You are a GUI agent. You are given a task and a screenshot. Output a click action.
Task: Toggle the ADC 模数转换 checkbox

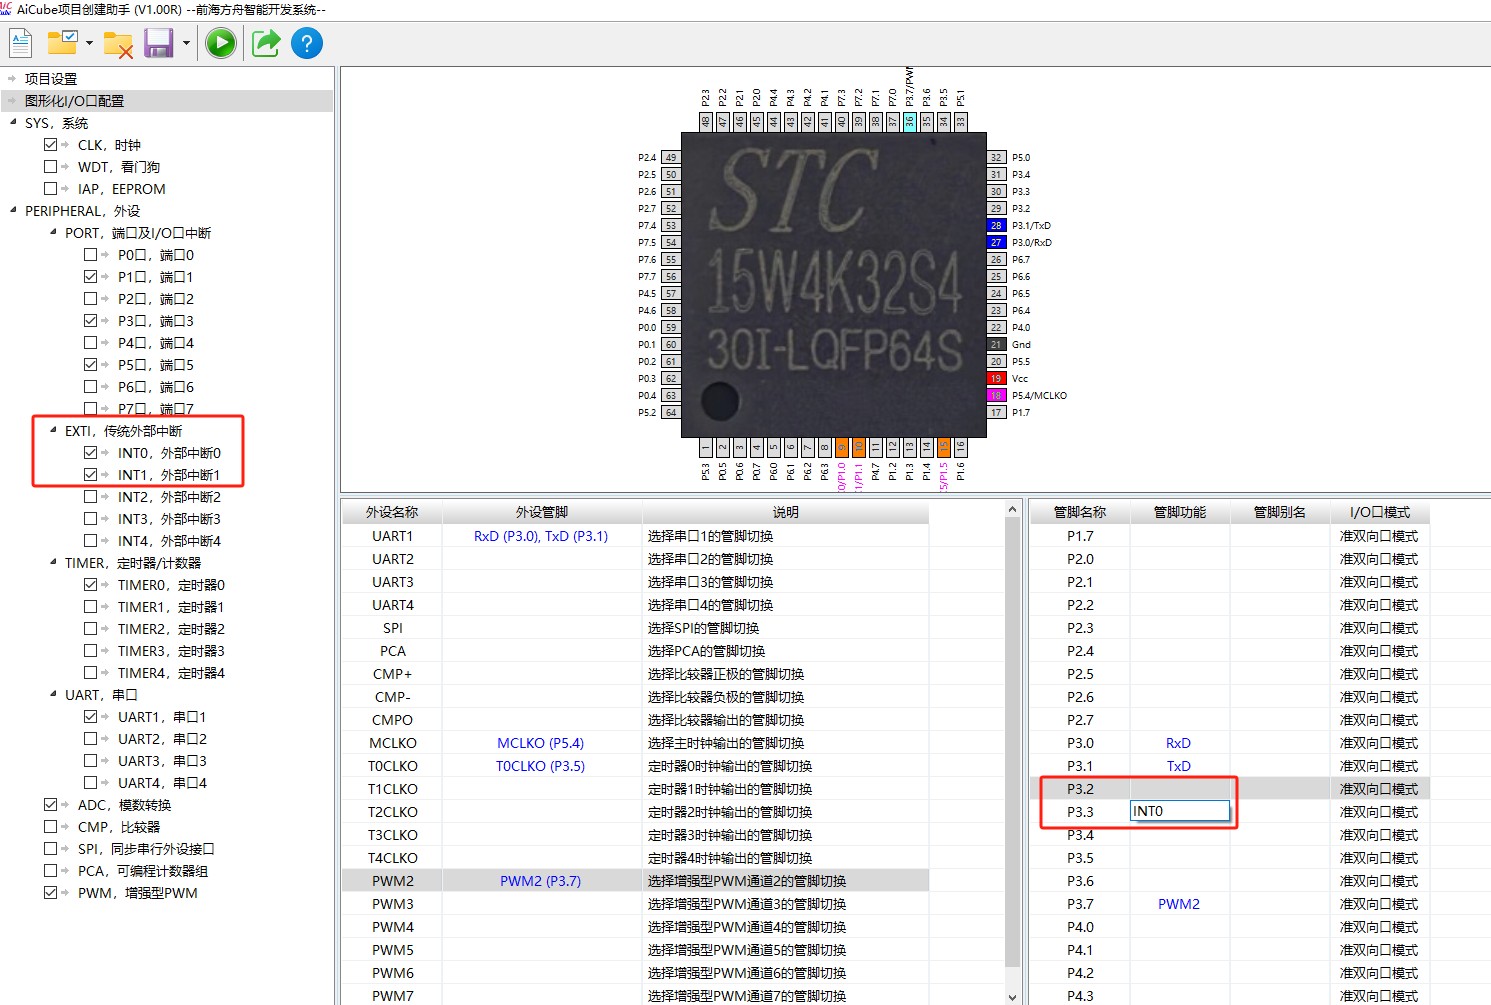pos(51,805)
